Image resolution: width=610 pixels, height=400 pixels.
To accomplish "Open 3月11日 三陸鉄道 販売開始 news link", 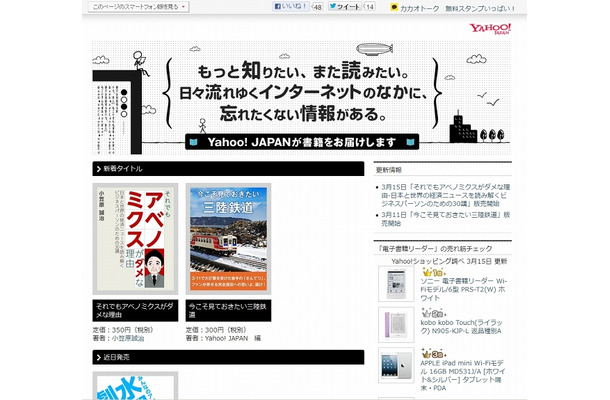I will [x=445, y=219].
